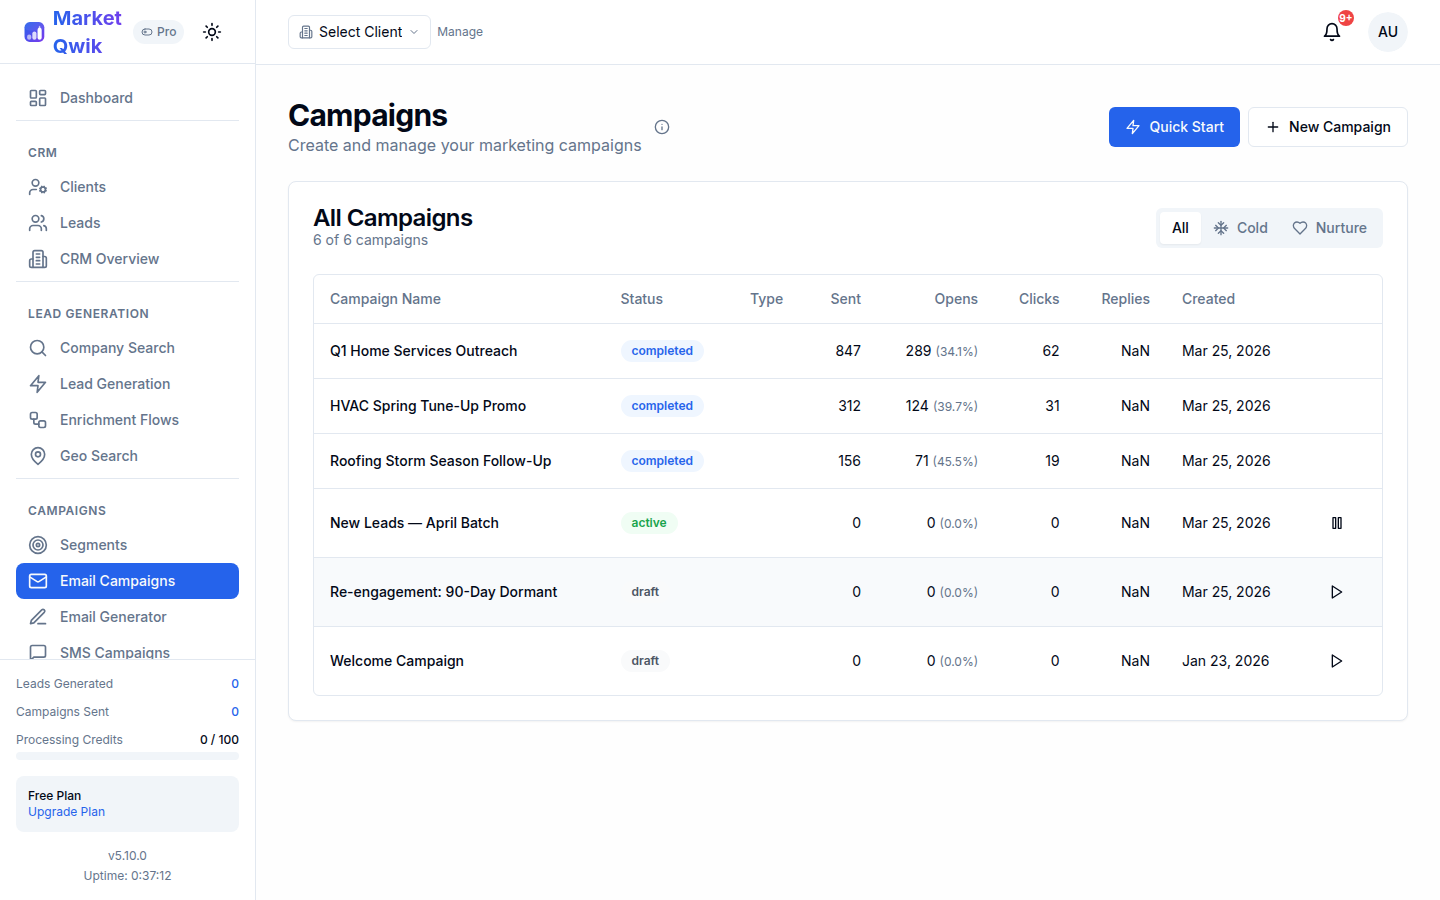
Task: Filter campaigns by Cold type
Action: click(x=1240, y=227)
